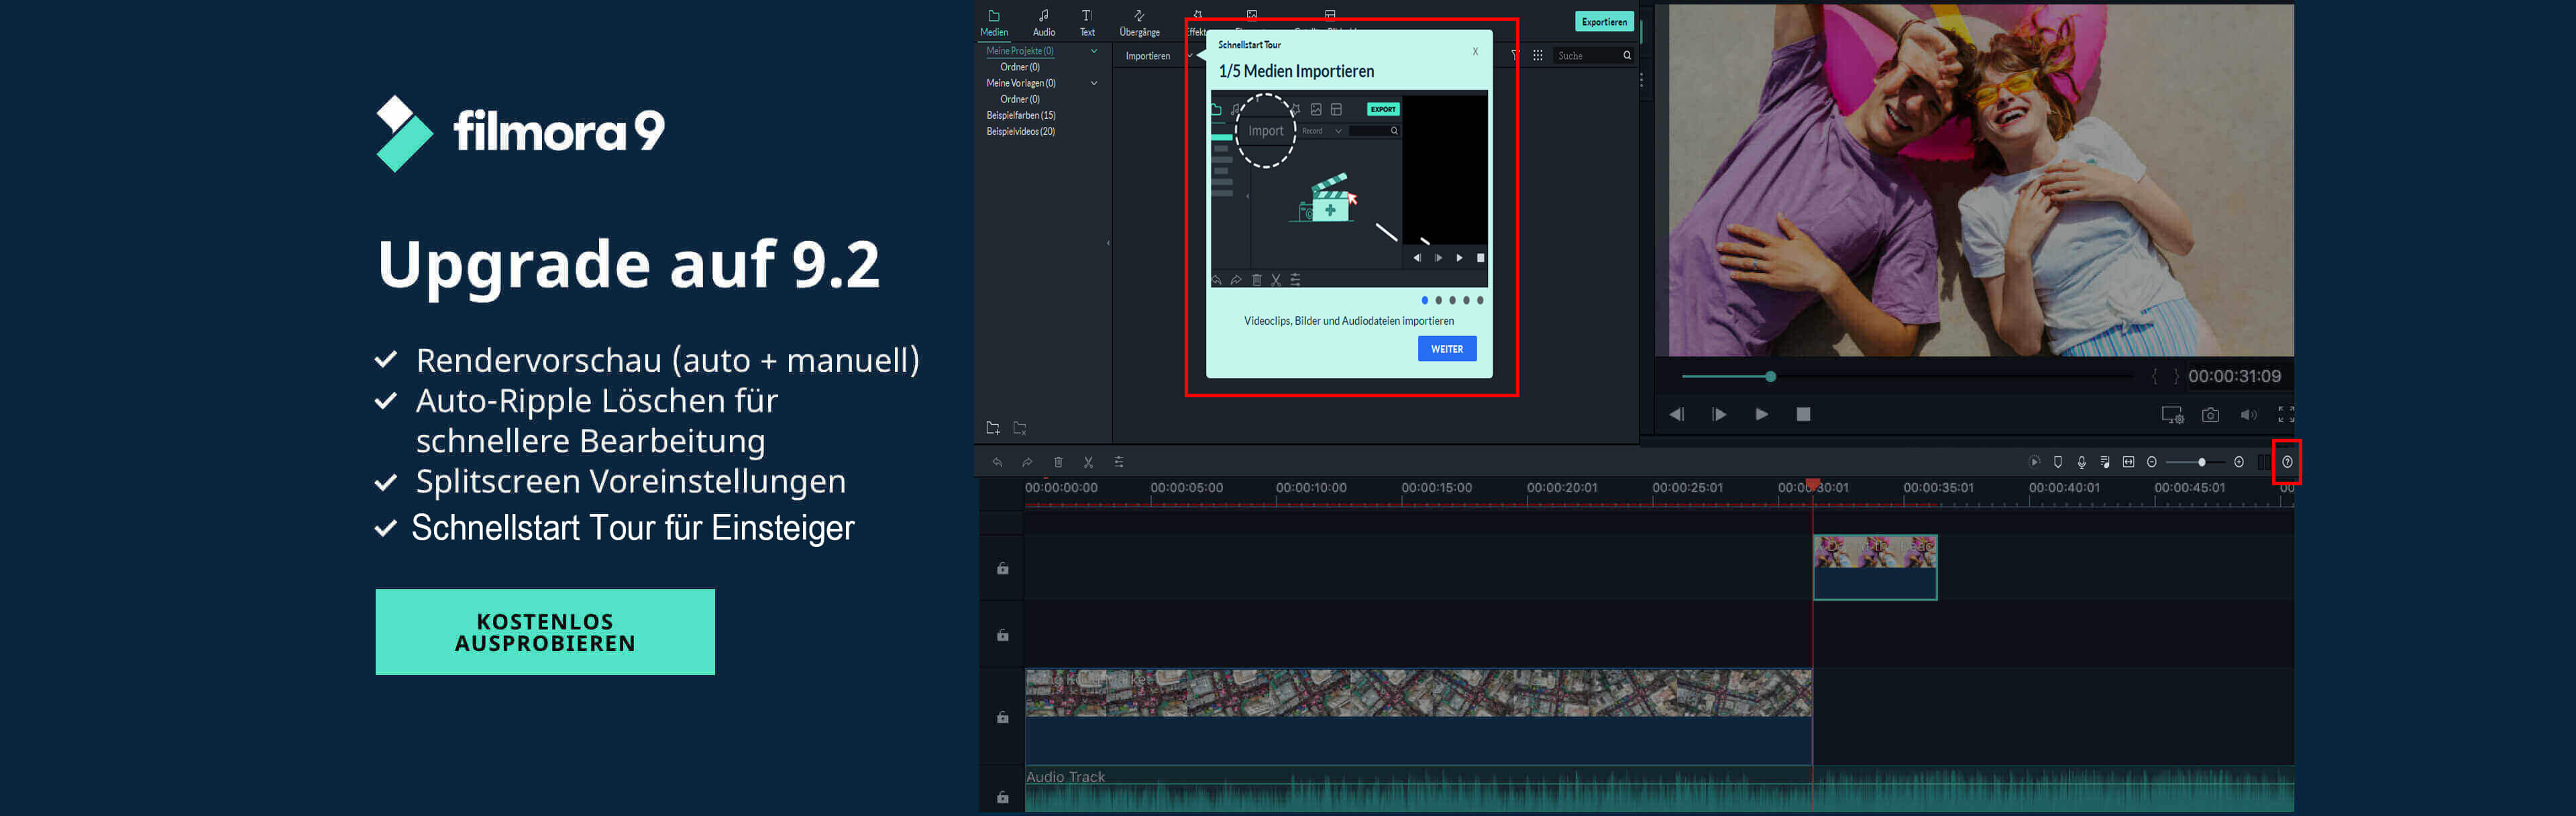Close the Schnellstart Tour popup

(x=1474, y=51)
